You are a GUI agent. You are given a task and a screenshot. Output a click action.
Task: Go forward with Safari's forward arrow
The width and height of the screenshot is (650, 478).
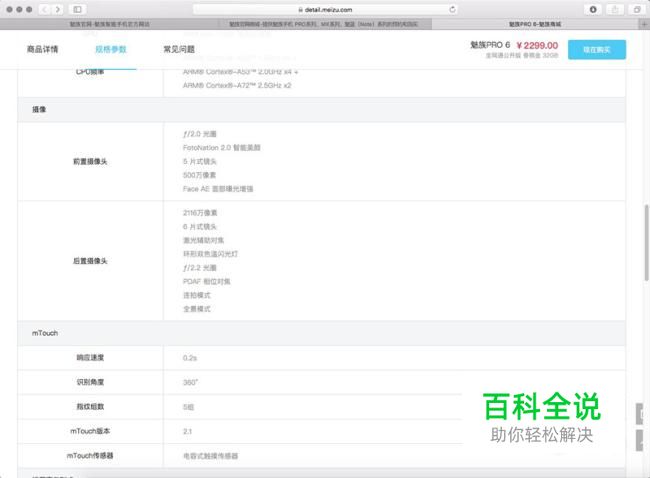coord(58,9)
